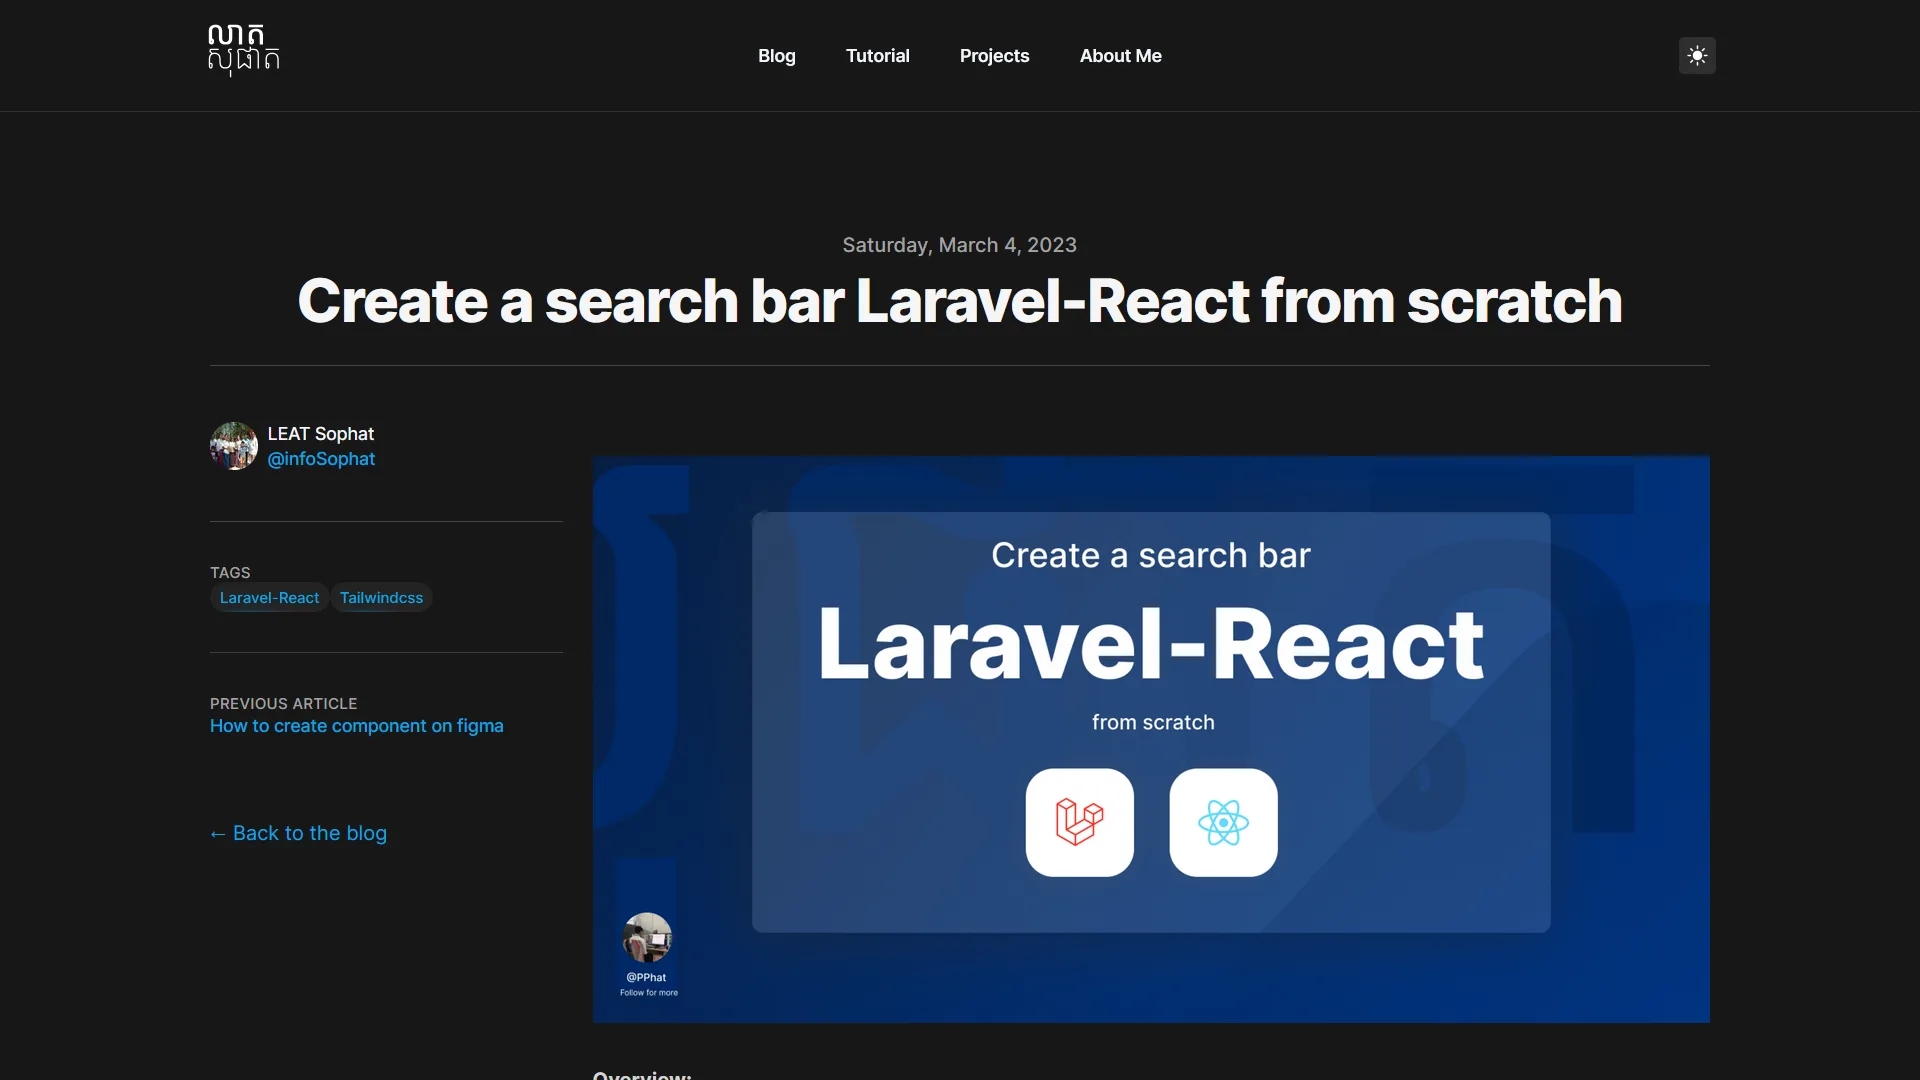Click the Laravel logo in the cover image
This screenshot has width=1920, height=1080.
(1080, 822)
